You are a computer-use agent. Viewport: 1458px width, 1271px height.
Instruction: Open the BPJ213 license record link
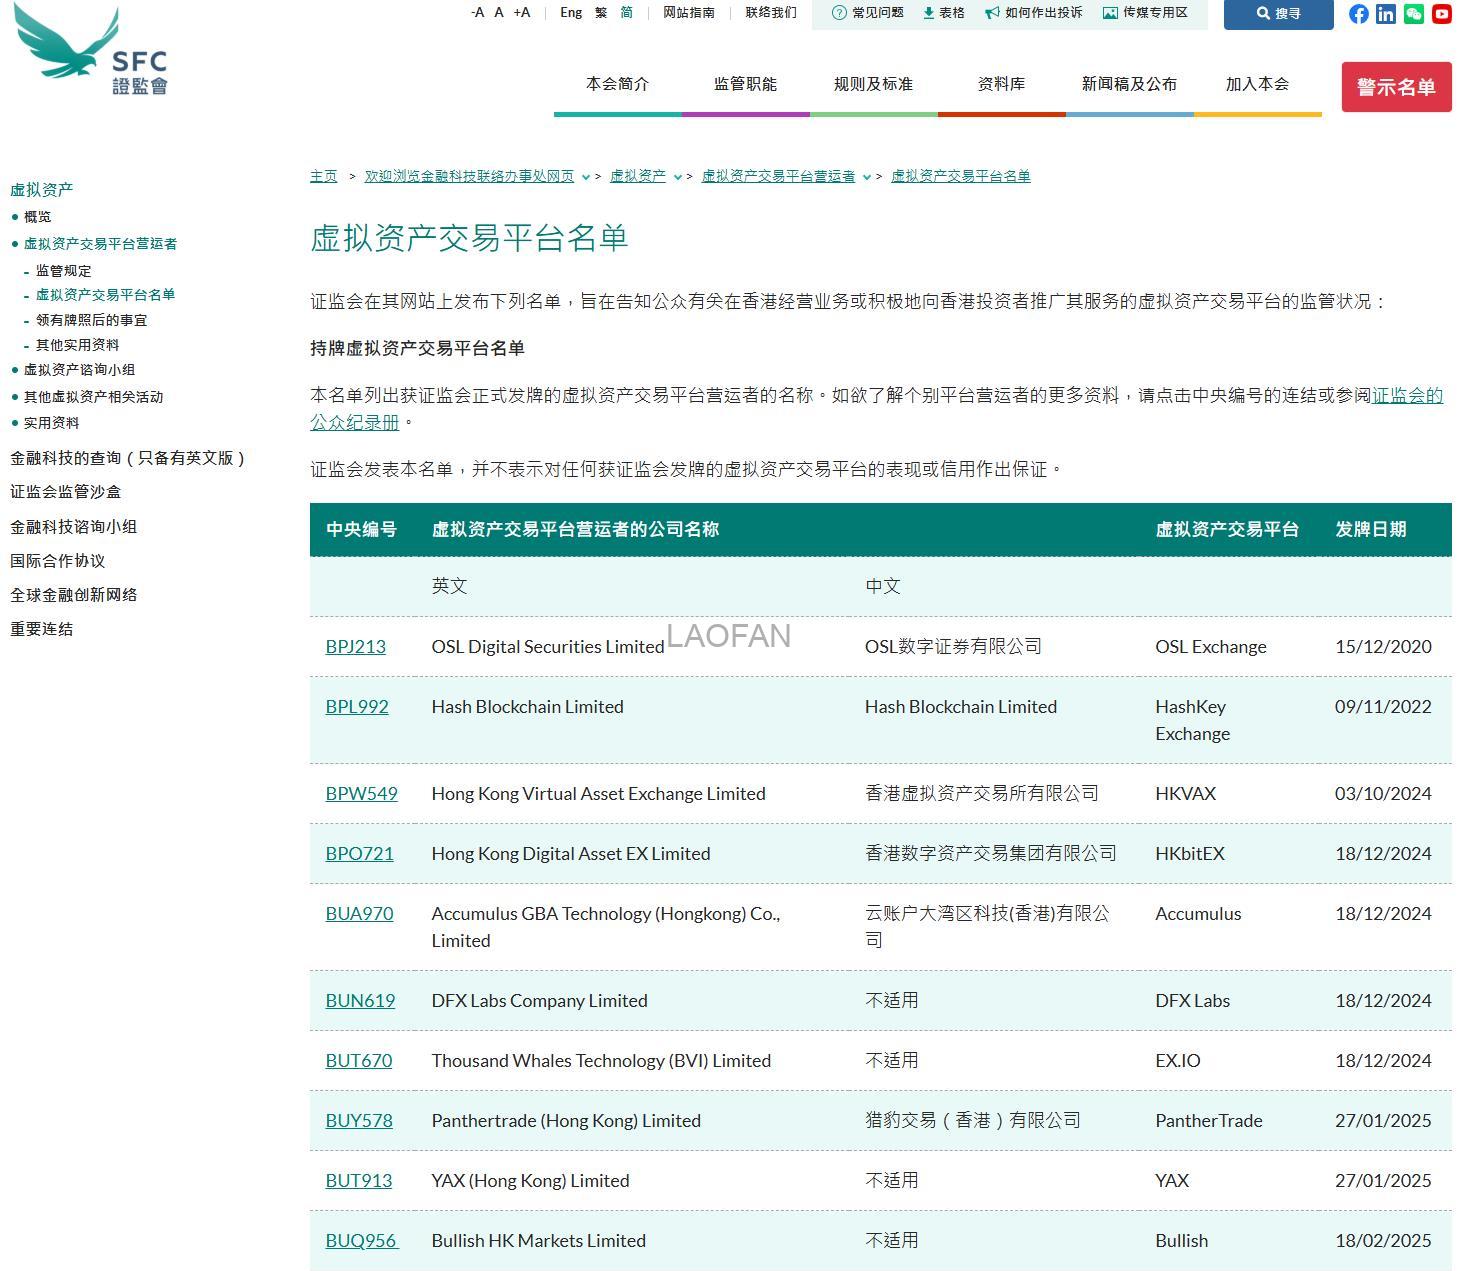coord(355,647)
